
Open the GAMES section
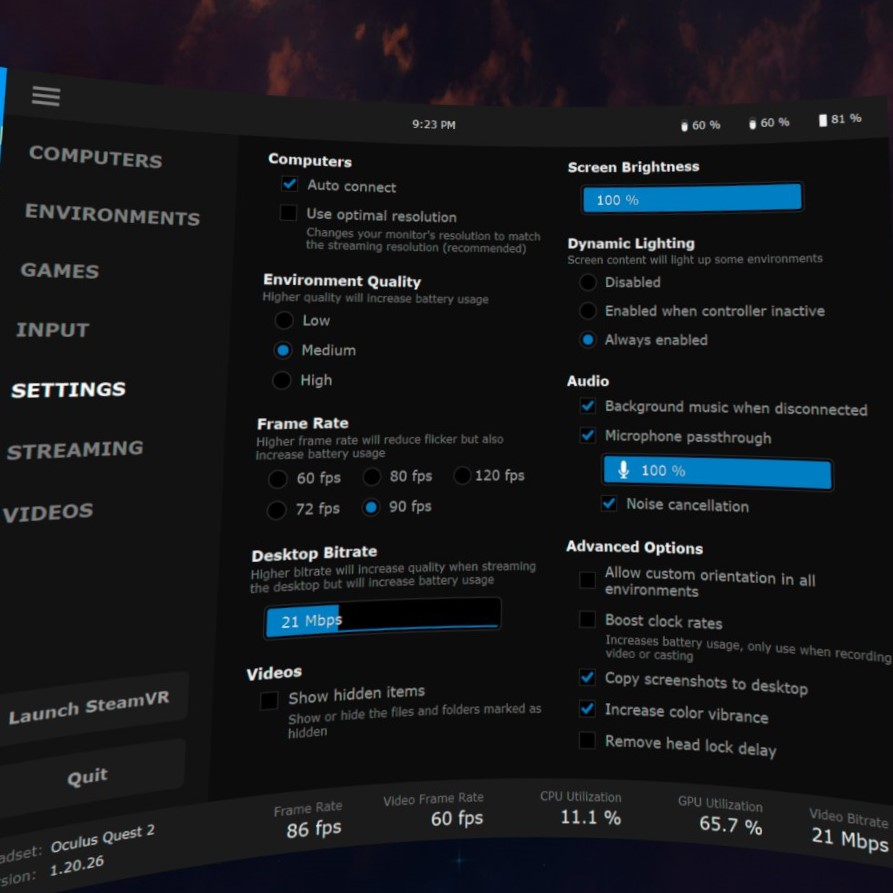(58, 271)
